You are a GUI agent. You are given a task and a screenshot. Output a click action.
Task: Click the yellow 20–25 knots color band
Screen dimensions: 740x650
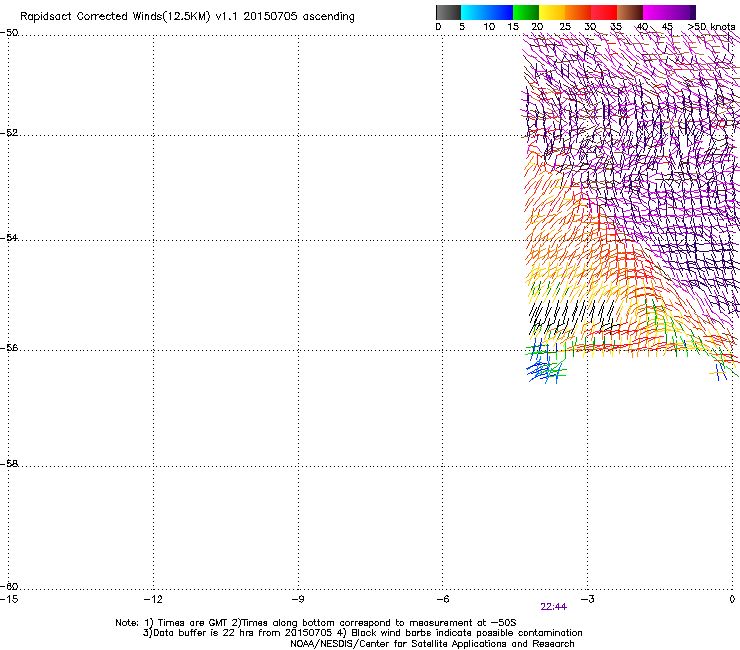tap(552, 12)
